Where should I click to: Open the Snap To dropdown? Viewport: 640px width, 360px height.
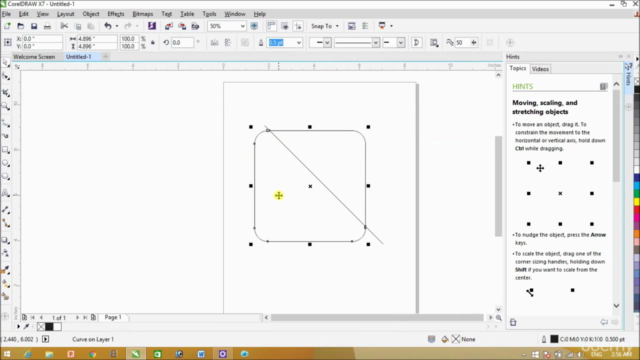pyautogui.click(x=325, y=26)
